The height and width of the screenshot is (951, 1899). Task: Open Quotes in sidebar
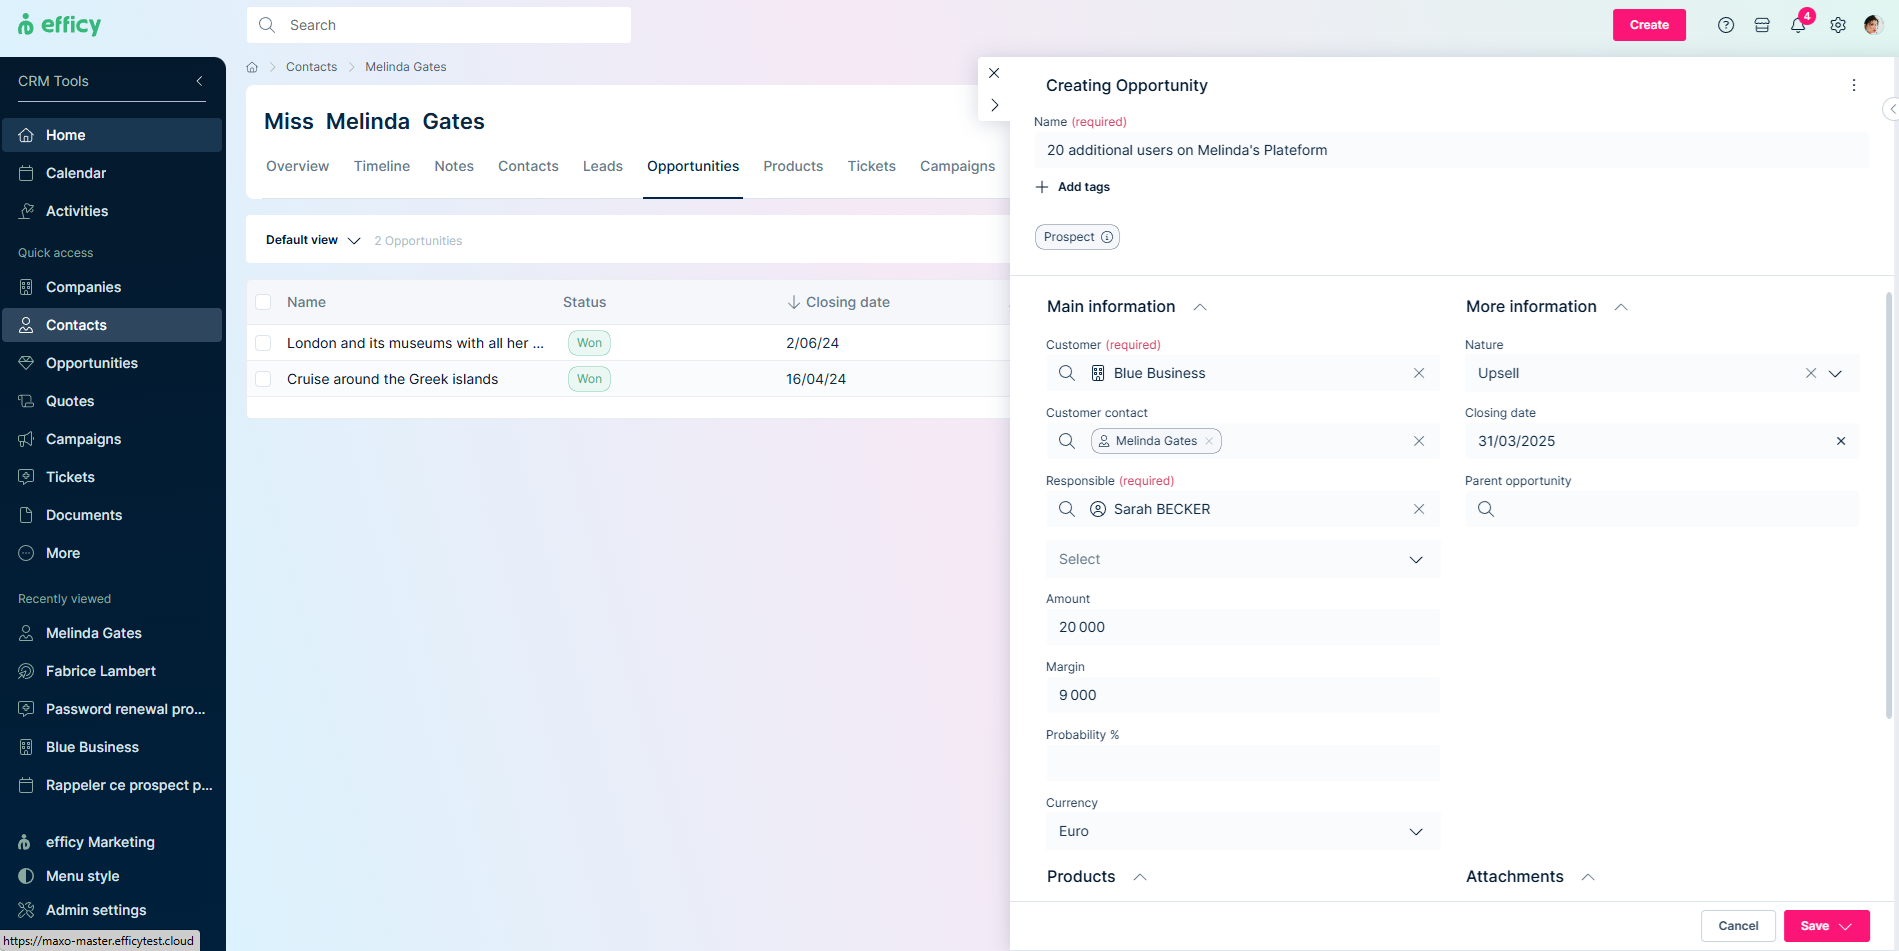point(112,401)
